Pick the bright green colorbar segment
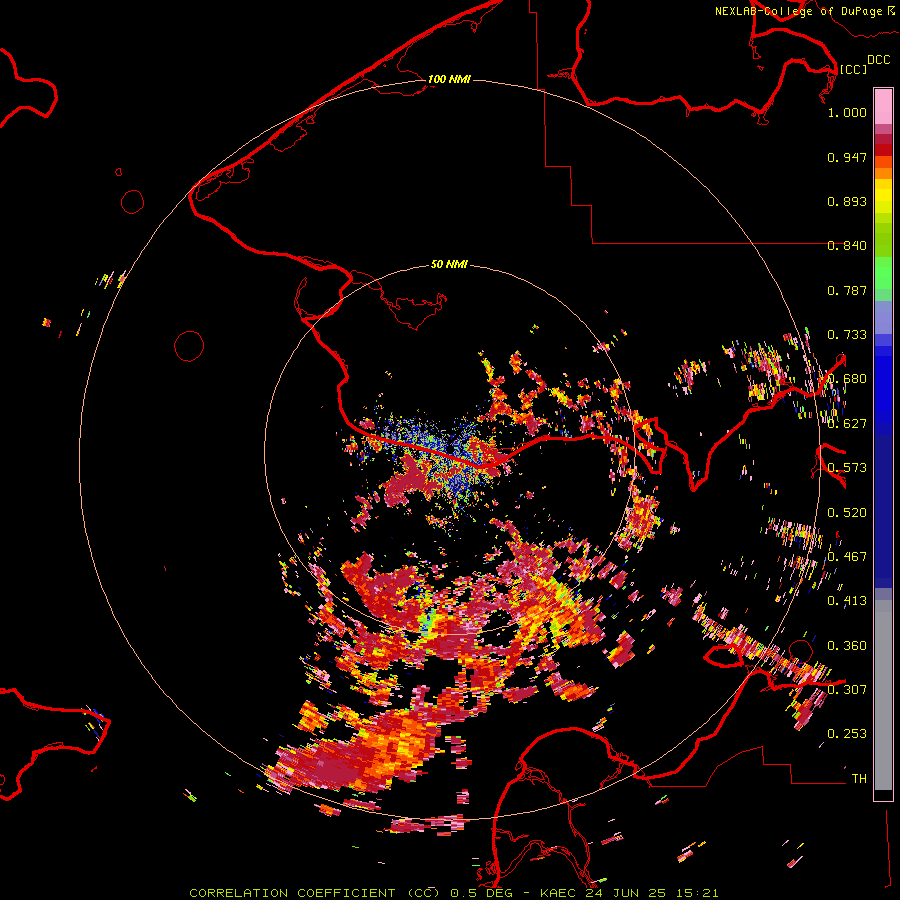This screenshot has height=900, width=900. (x=883, y=273)
